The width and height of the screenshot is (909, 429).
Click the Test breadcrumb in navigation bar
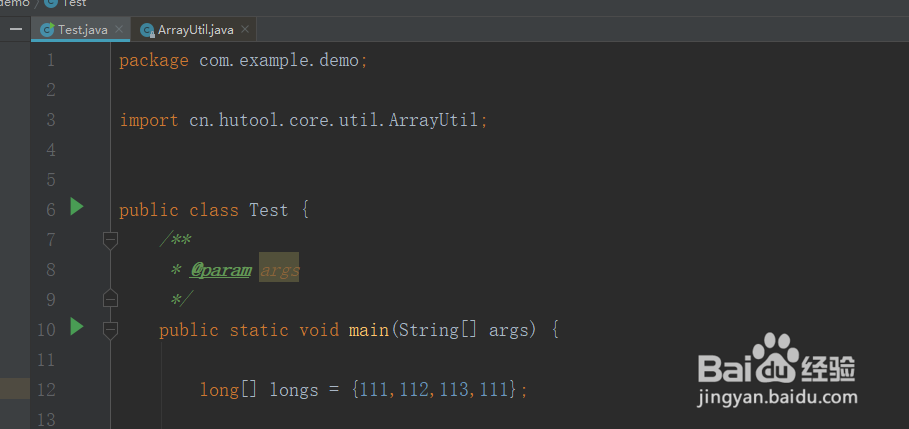tap(74, 3)
